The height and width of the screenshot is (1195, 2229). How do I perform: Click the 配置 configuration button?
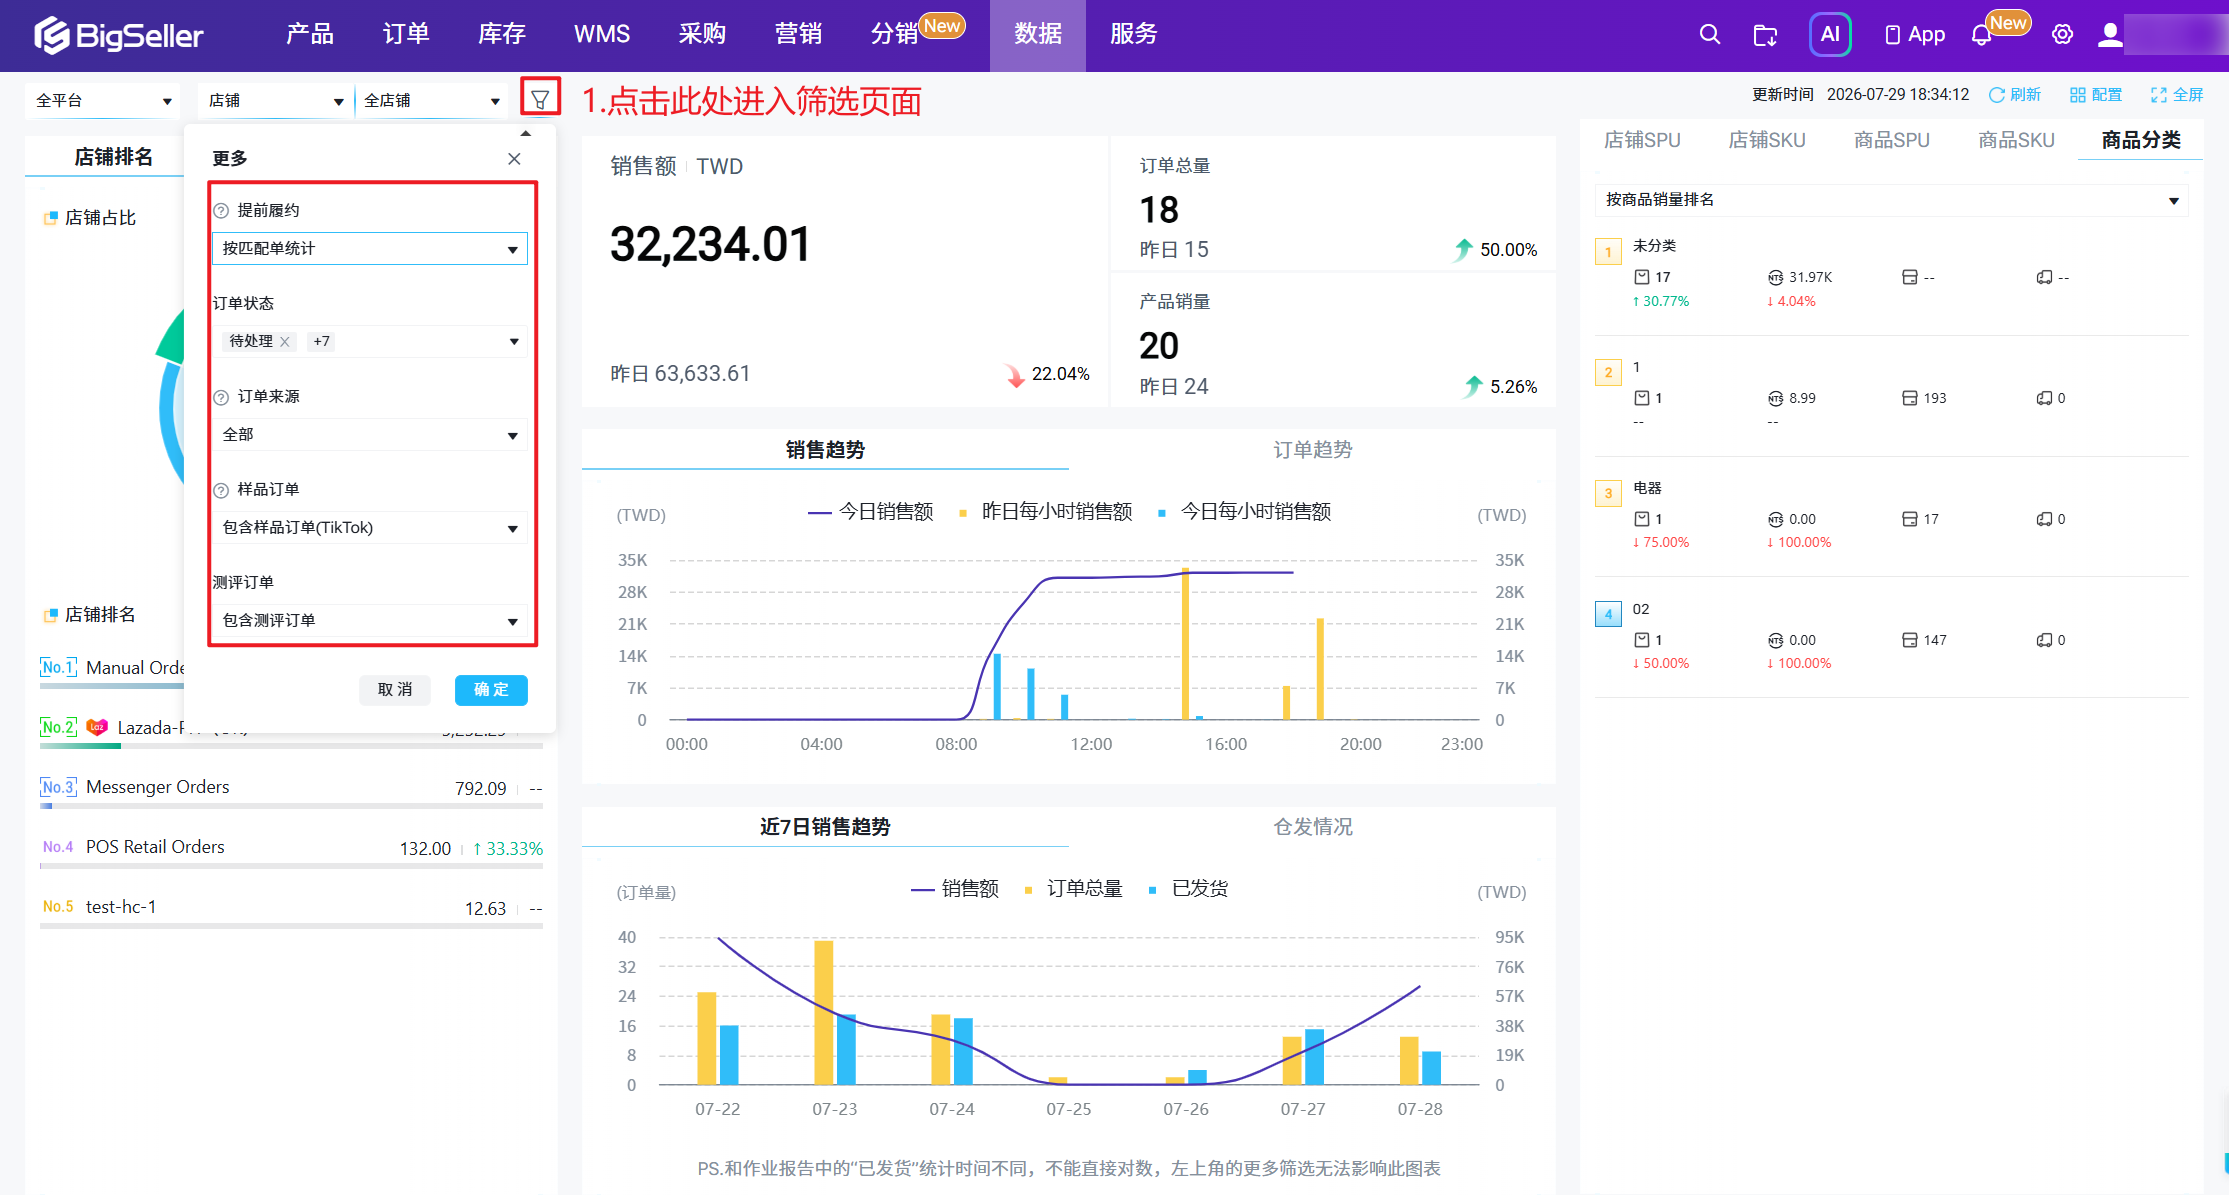[2096, 95]
